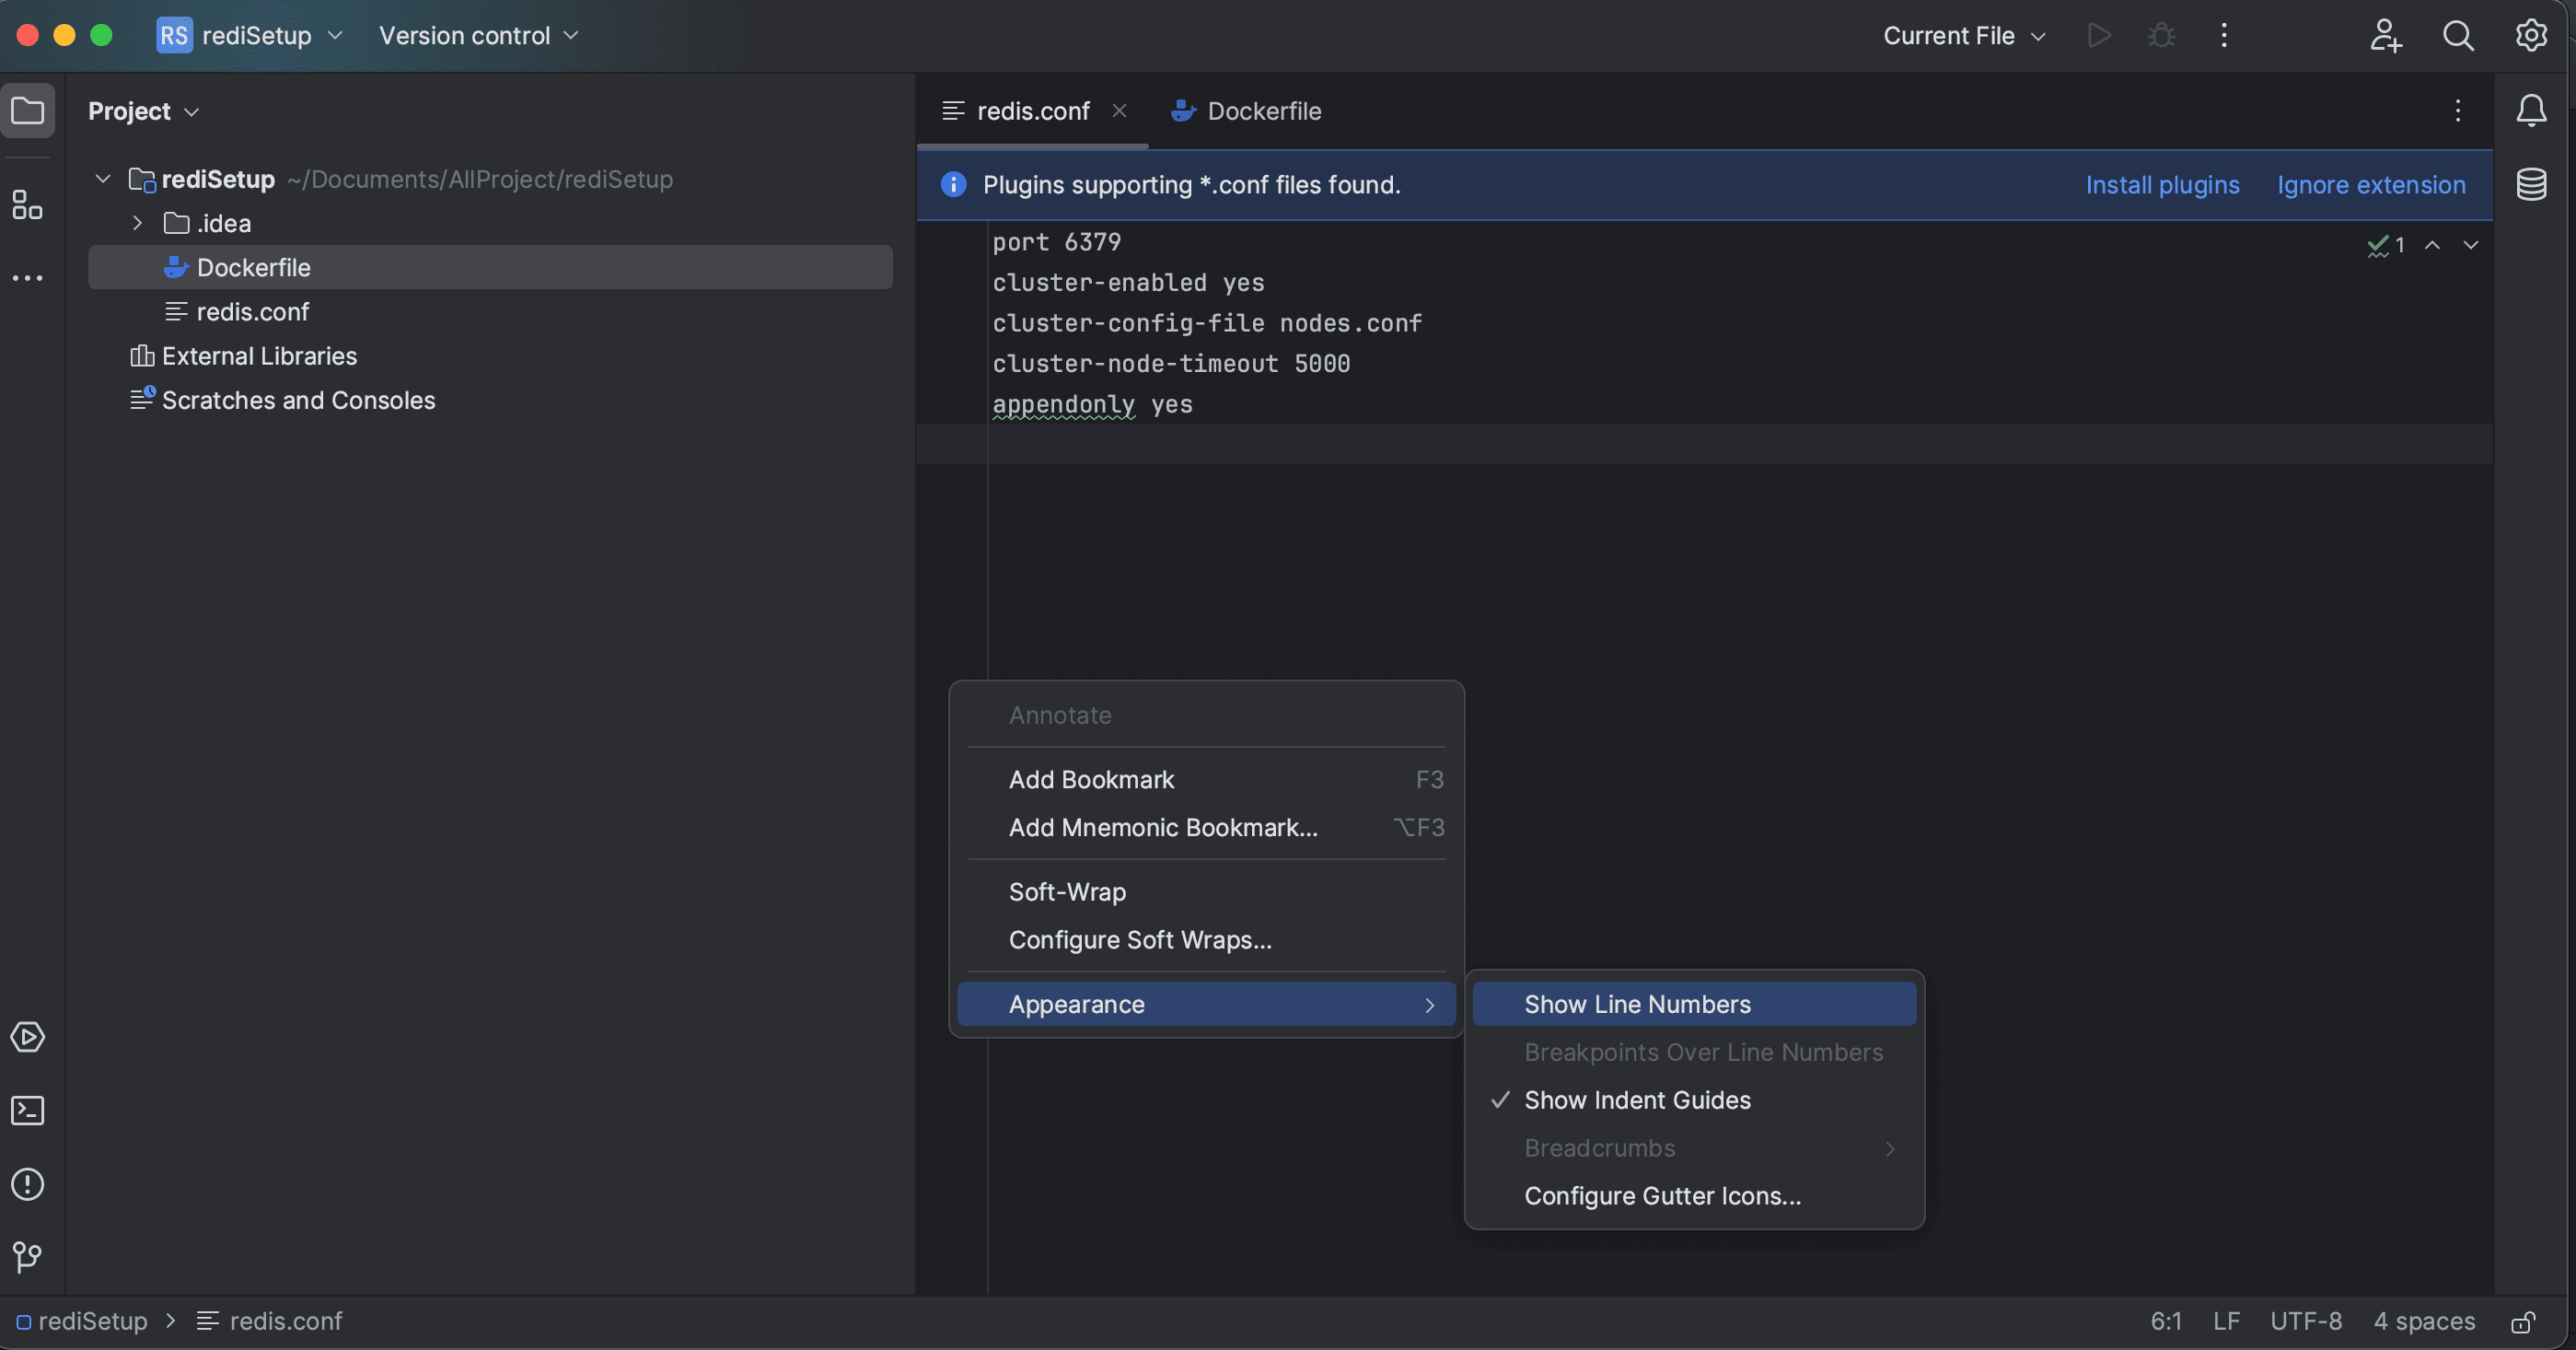Close the redis.conf tab
This screenshot has height=1350, width=2576.
(x=1119, y=111)
